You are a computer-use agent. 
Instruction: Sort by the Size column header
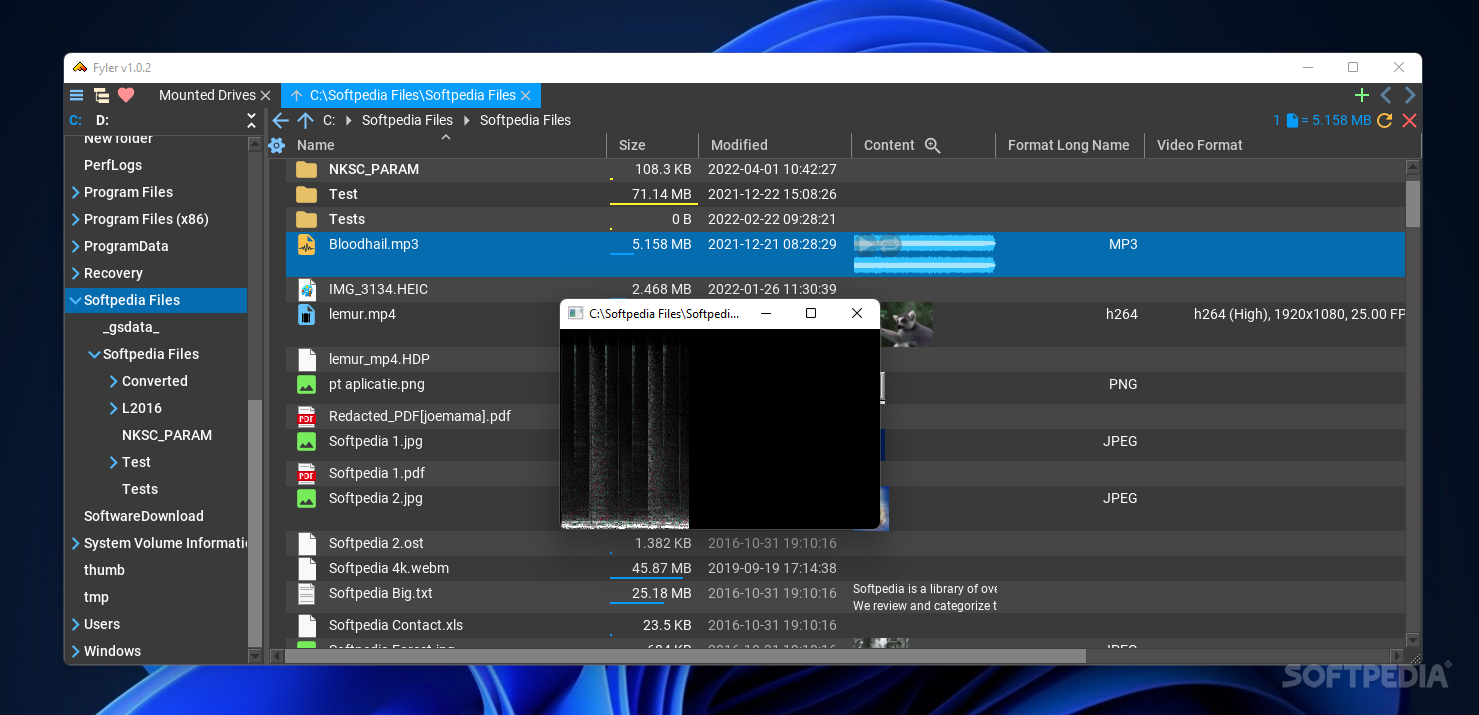coord(632,145)
